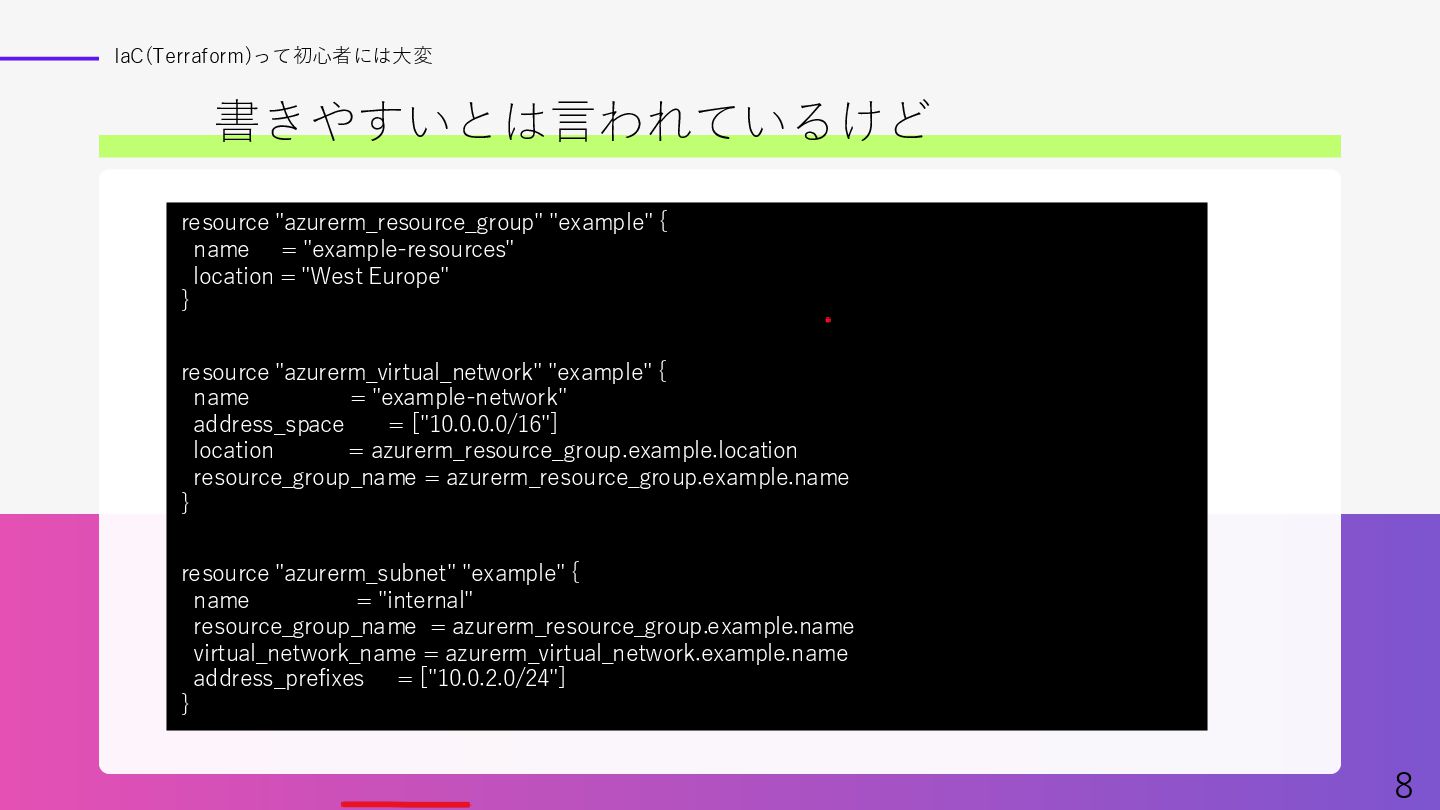Click the line address_prefixes = ["10.0.2.0/24"]
The image size is (1440, 810).
click(x=379, y=678)
